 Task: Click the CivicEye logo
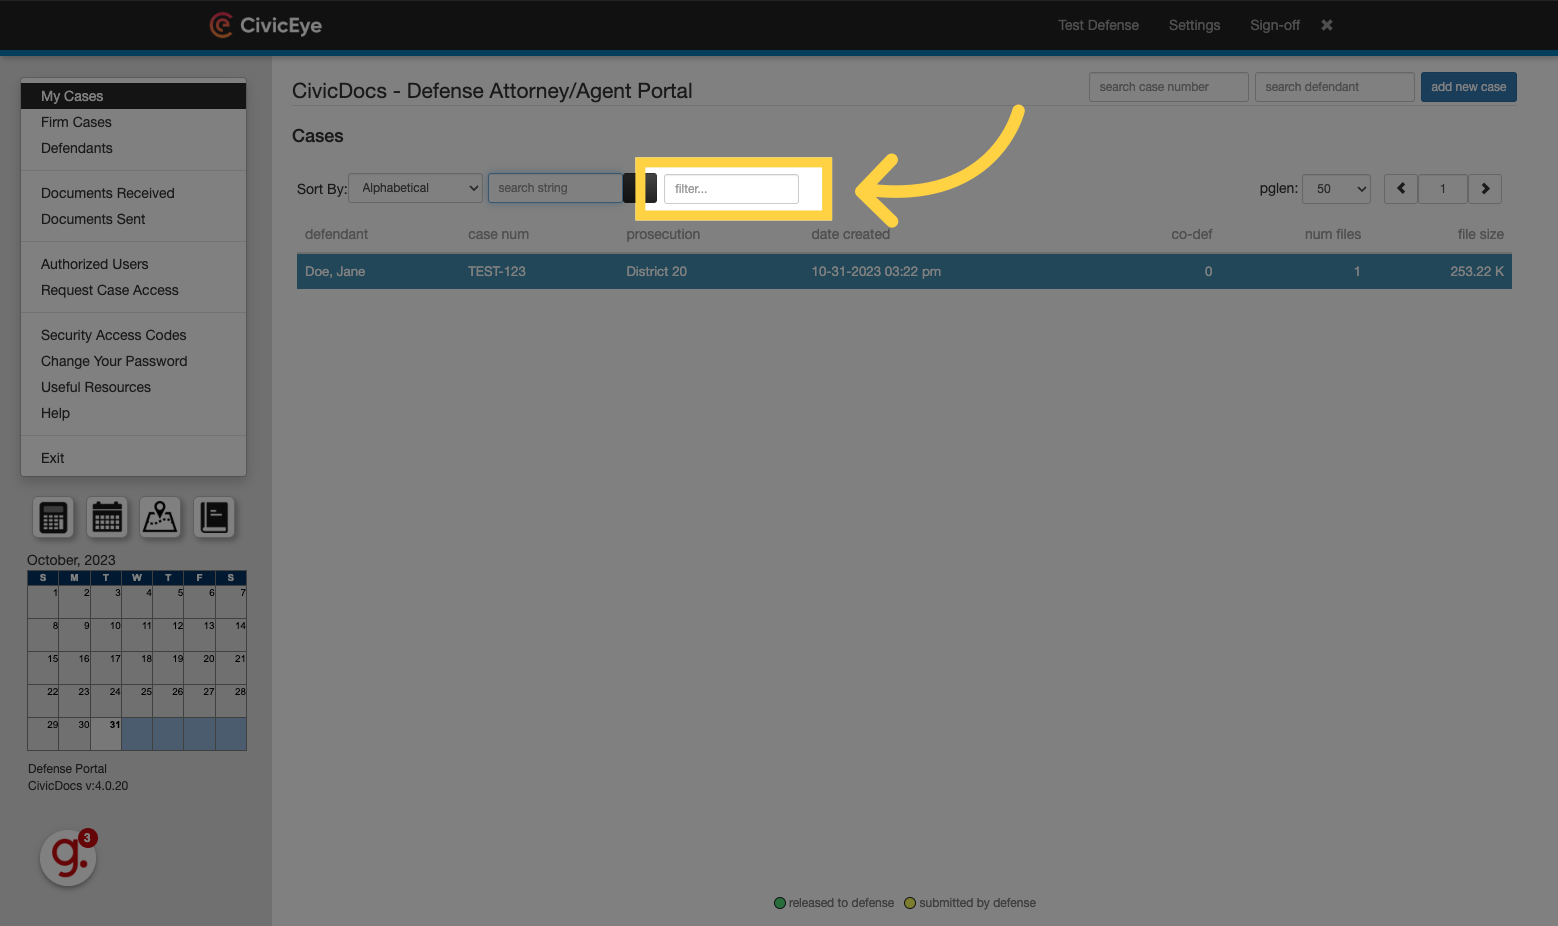(x=266, y=25)
